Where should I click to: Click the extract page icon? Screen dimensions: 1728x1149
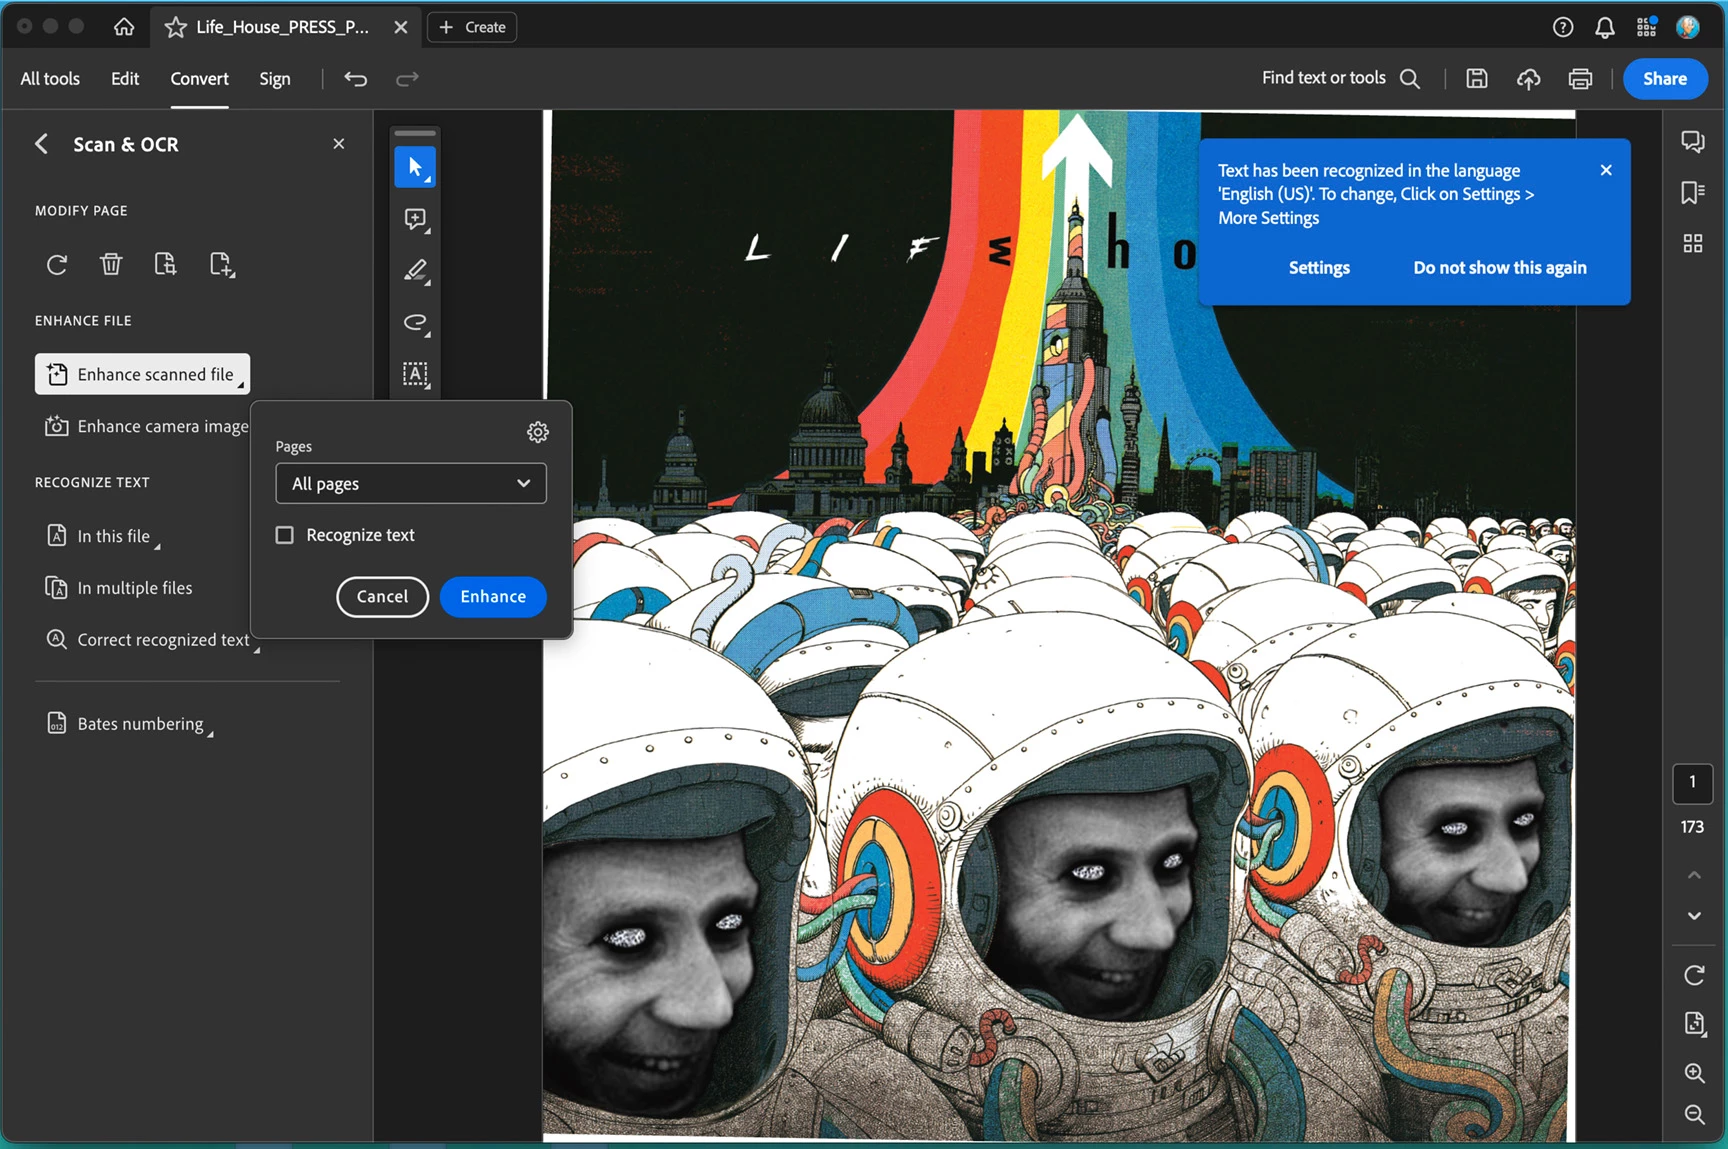click(165, 264)
